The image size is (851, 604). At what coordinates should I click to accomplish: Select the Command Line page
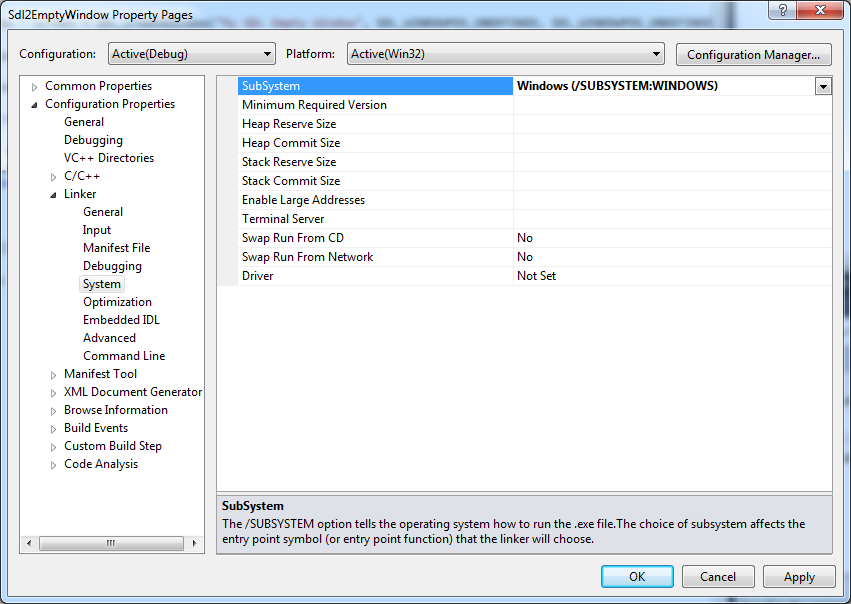click(x=124, y=355)
